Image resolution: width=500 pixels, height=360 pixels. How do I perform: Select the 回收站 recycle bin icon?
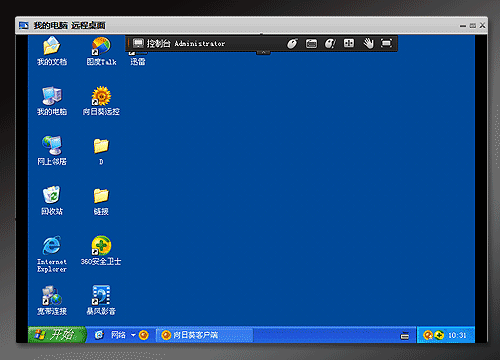point(52,200)
